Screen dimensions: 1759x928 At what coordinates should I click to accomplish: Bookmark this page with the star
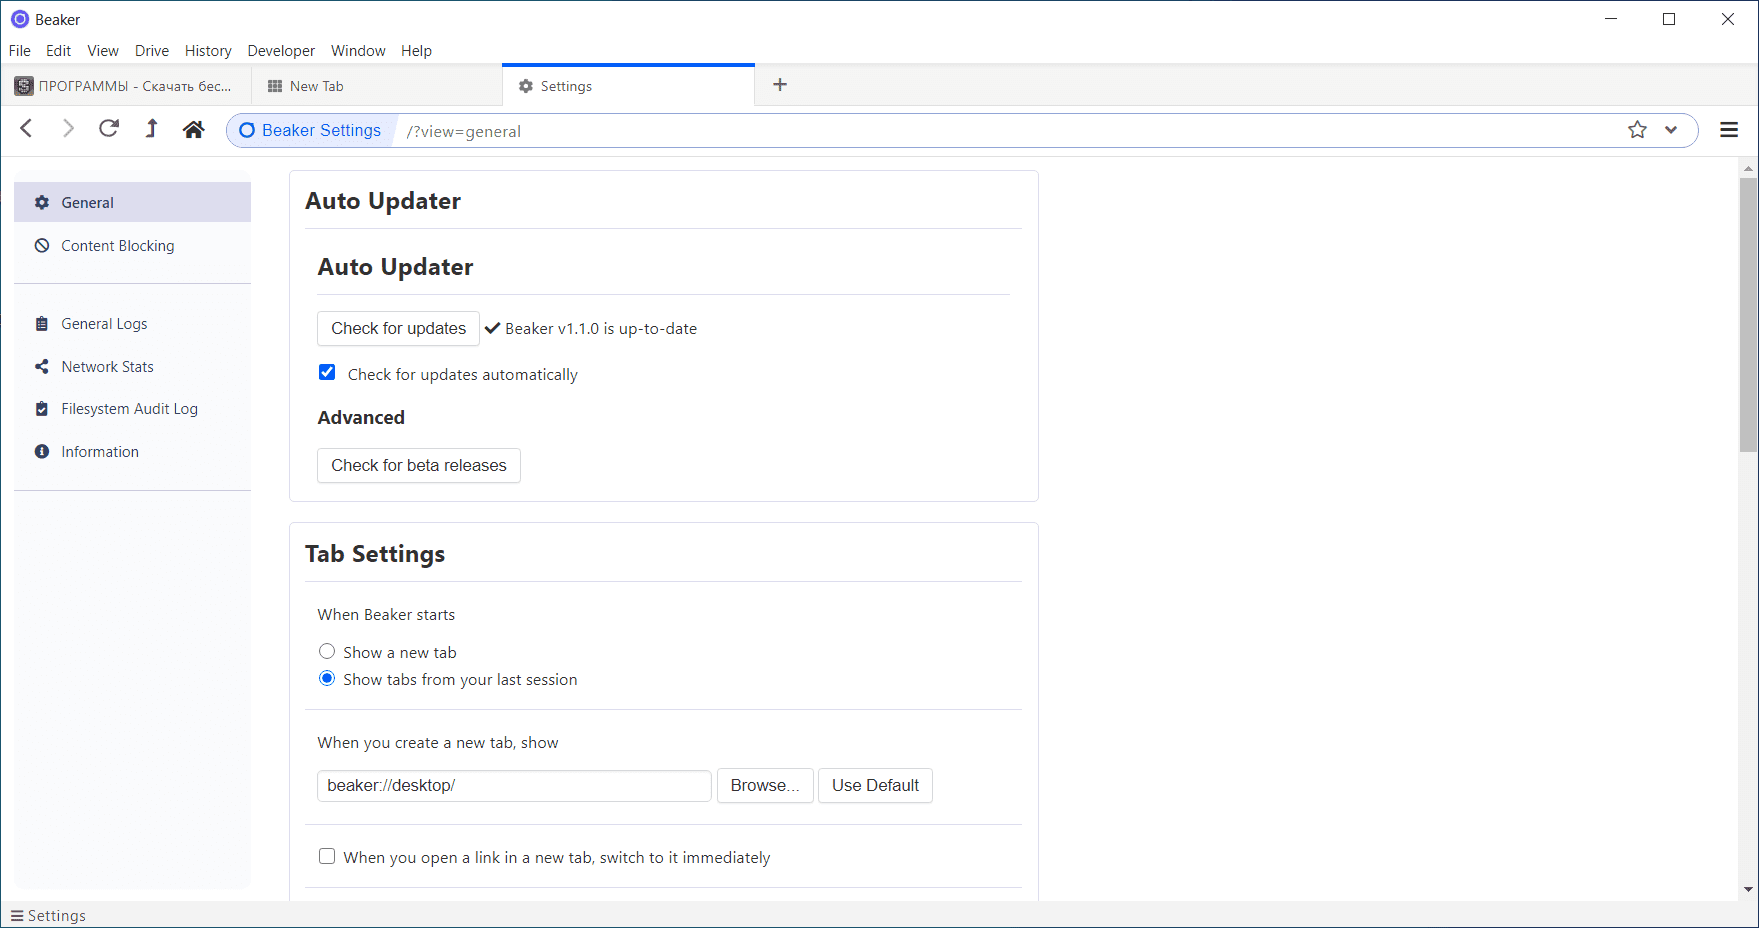(1637, 130)
